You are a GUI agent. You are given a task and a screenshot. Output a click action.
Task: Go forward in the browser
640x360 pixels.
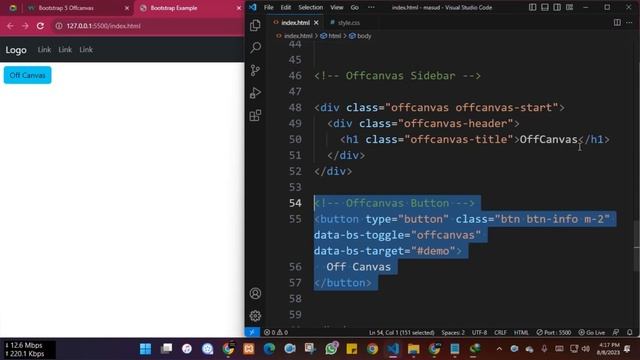(25, 26)
